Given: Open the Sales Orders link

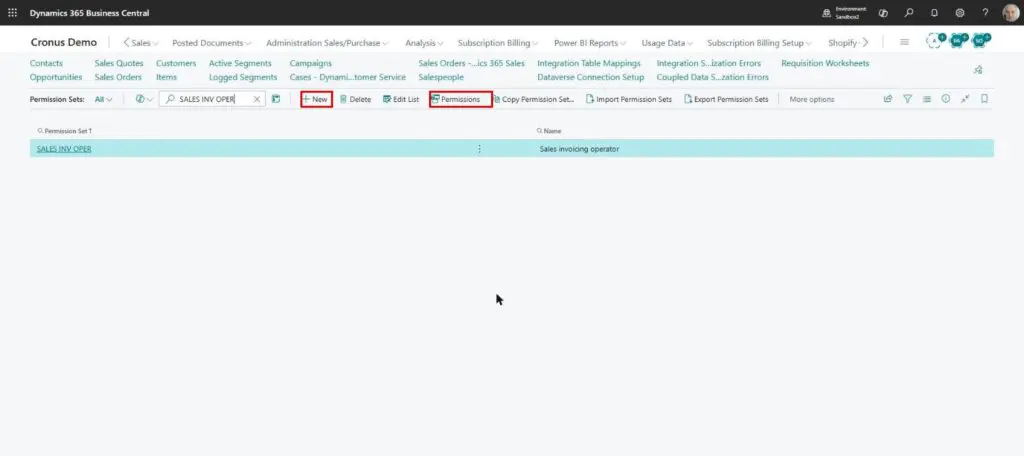Looking at the screenshot, I should coord(118,77).
